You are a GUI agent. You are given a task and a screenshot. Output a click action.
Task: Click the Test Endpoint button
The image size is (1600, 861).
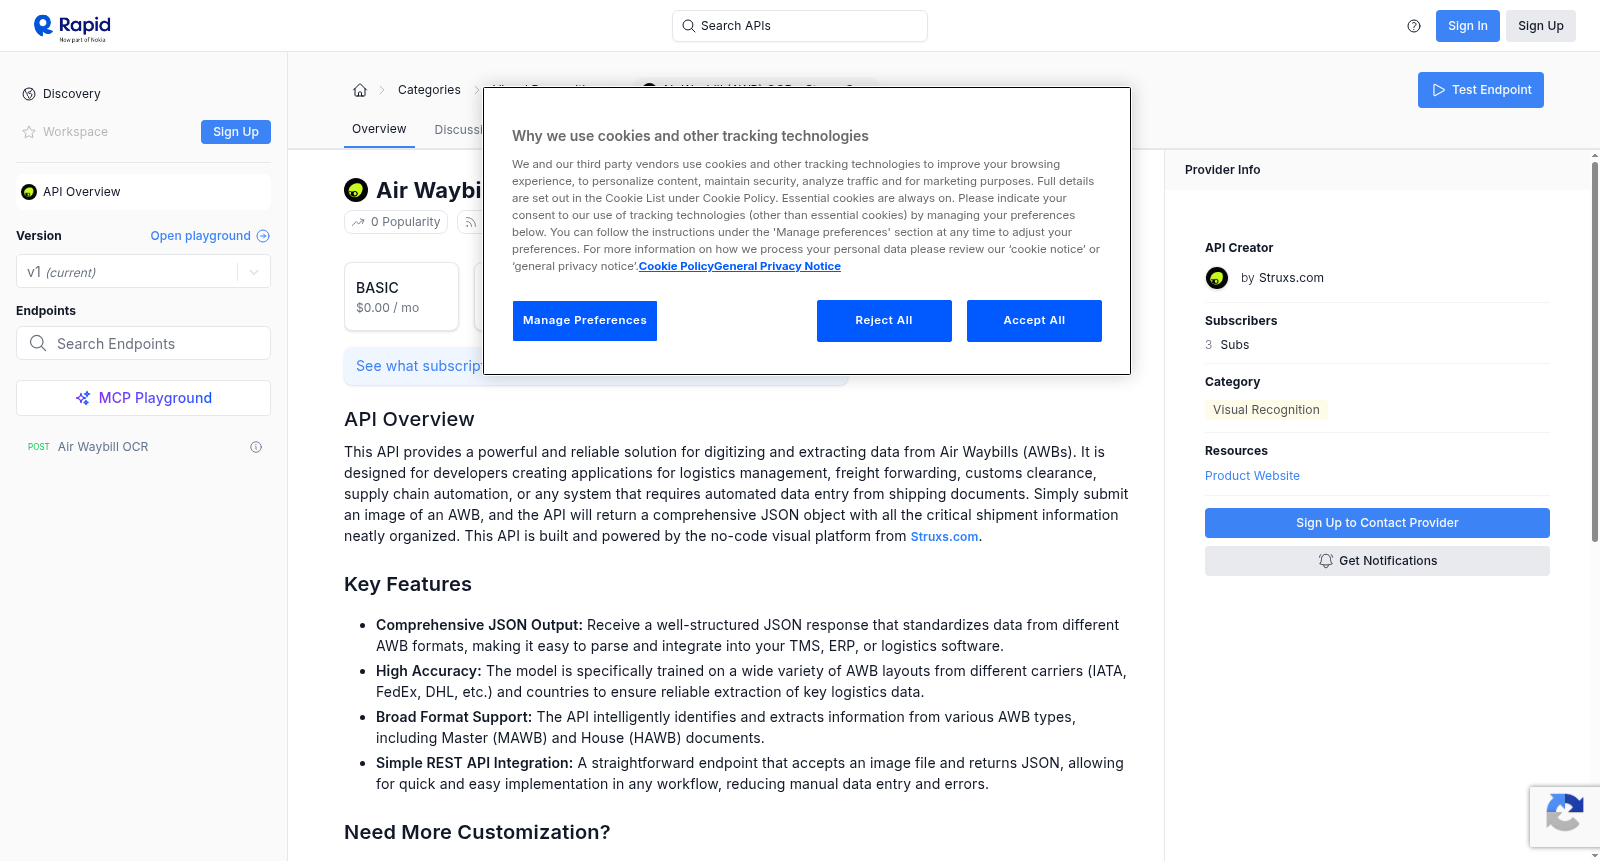click(1481, 90)
